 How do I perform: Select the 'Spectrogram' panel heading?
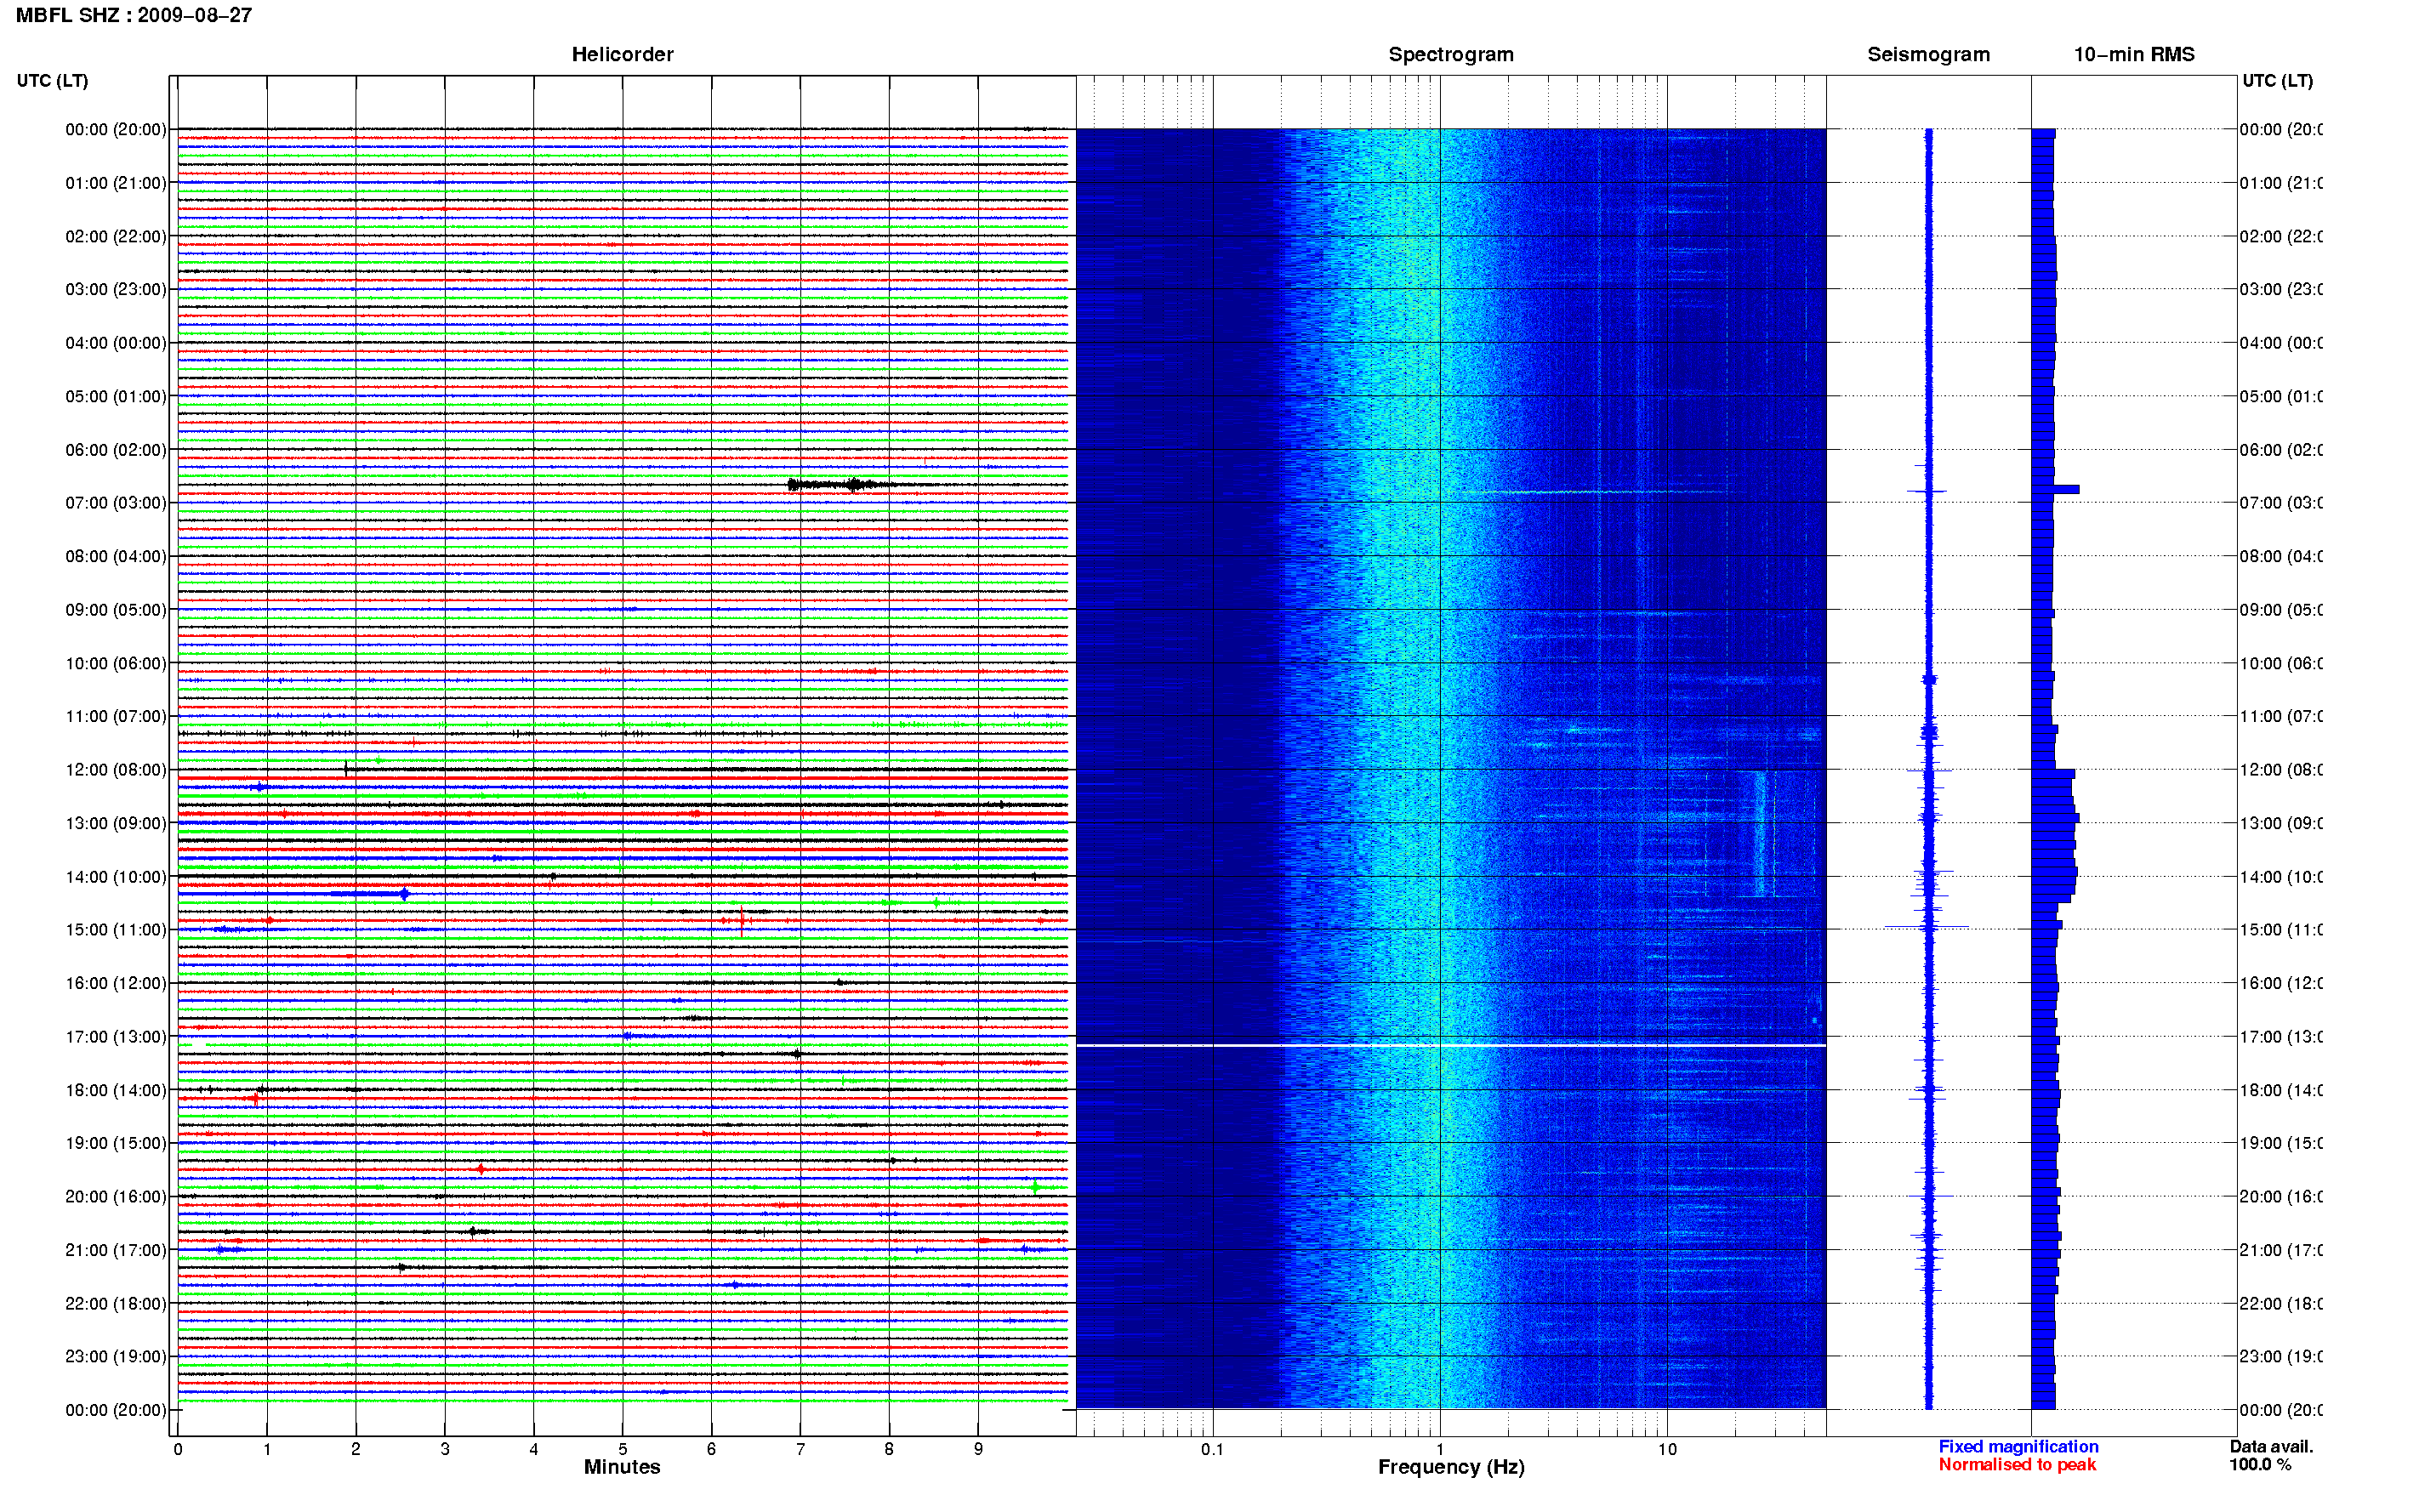click(x=1450, y=54)
